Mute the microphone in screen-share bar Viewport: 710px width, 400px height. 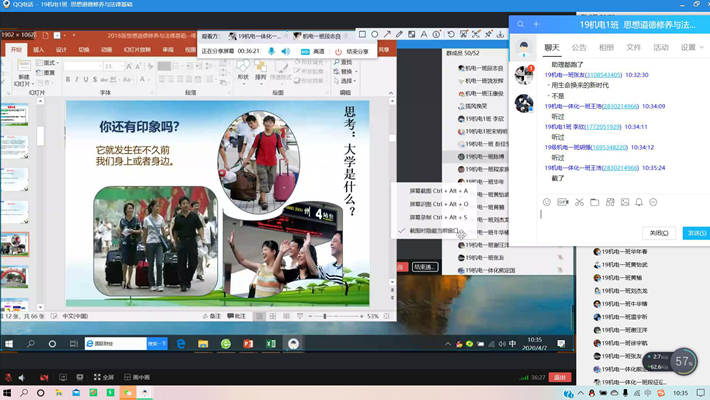tap(271, 51)
